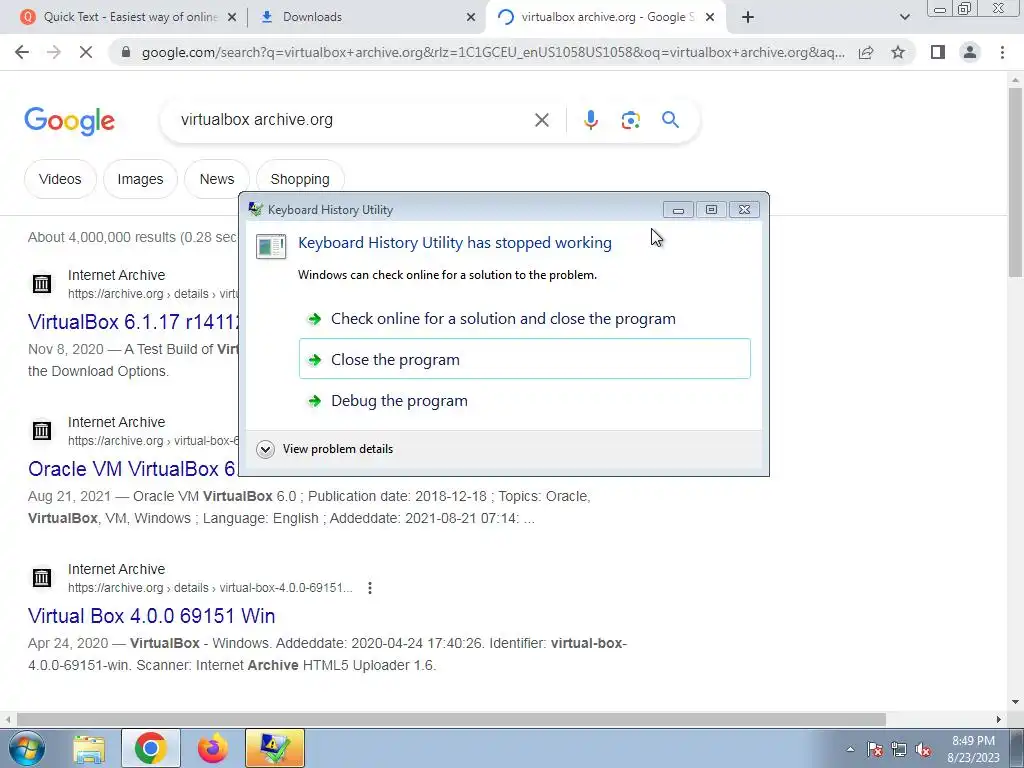The height and width of the screenshot is (768, 1024).
Task: Expand View problem details
Action: click(325, 449)
